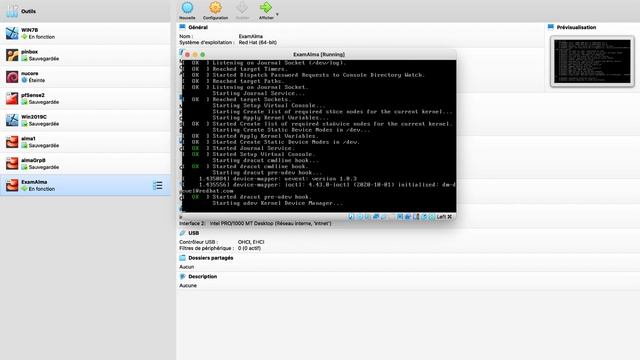Open the dropdown arrow next to Afficher
The height and width of the screenshot is (360, 640).
pyautogui.click(x=277, y=14)
